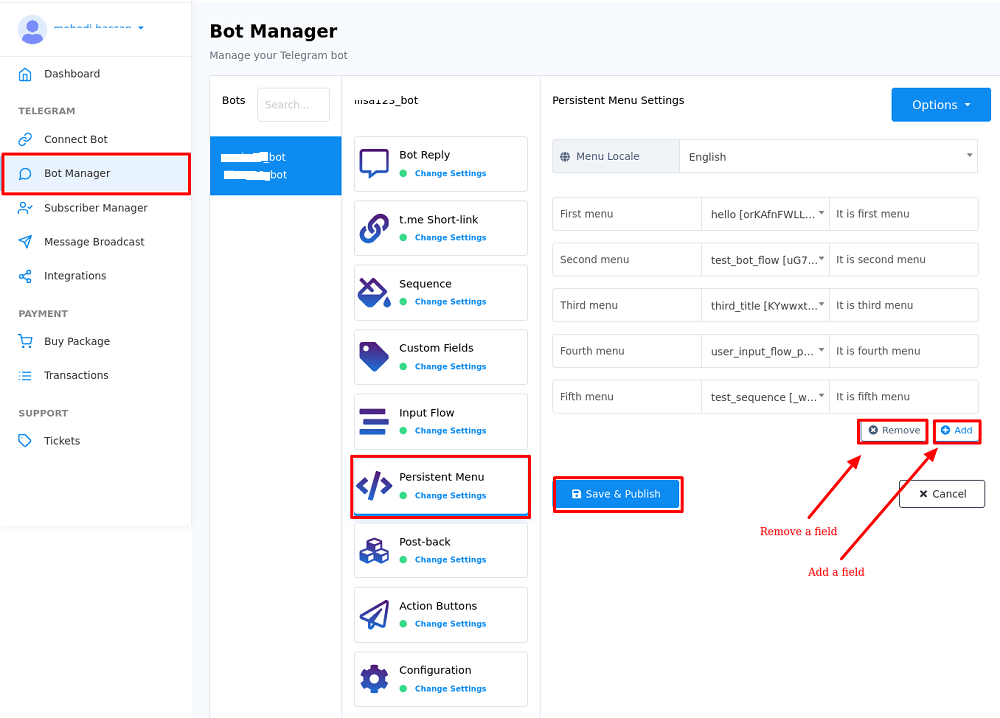Viewport: 1000px width, 718px height.
Task: Click the bot Search input box
Action: 293,104
